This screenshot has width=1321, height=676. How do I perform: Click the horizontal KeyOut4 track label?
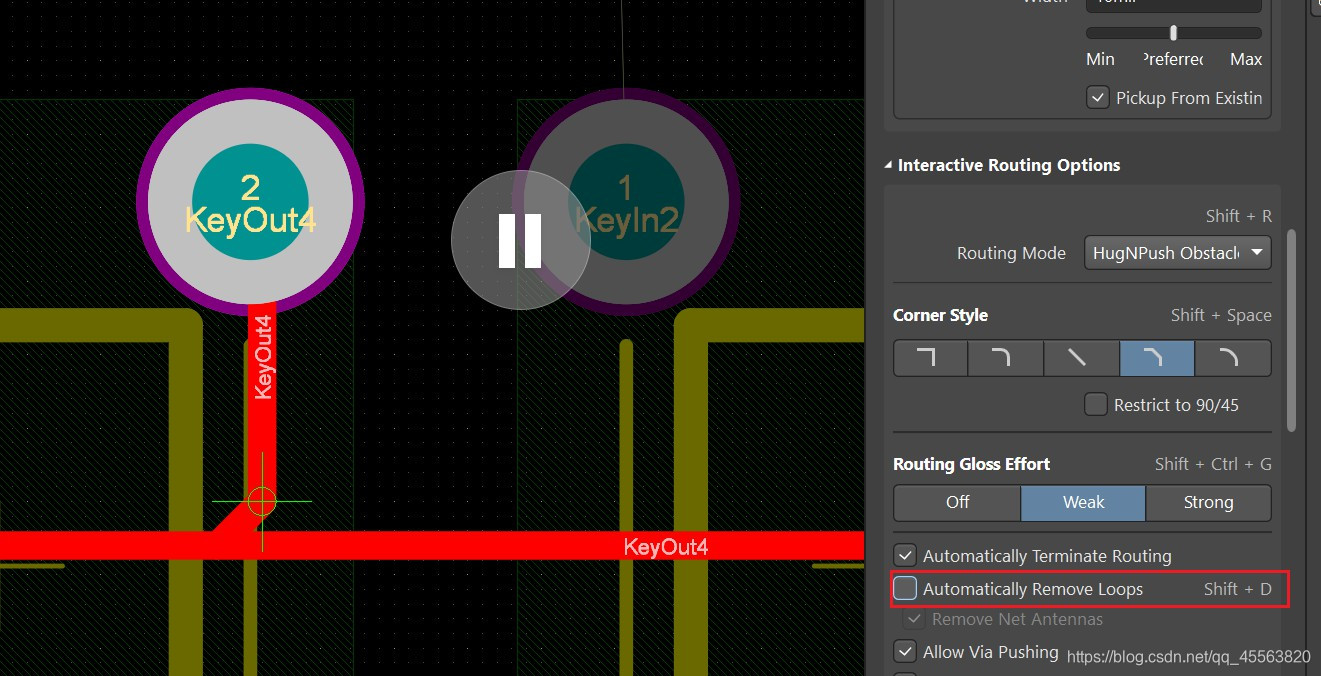[665, 547]
